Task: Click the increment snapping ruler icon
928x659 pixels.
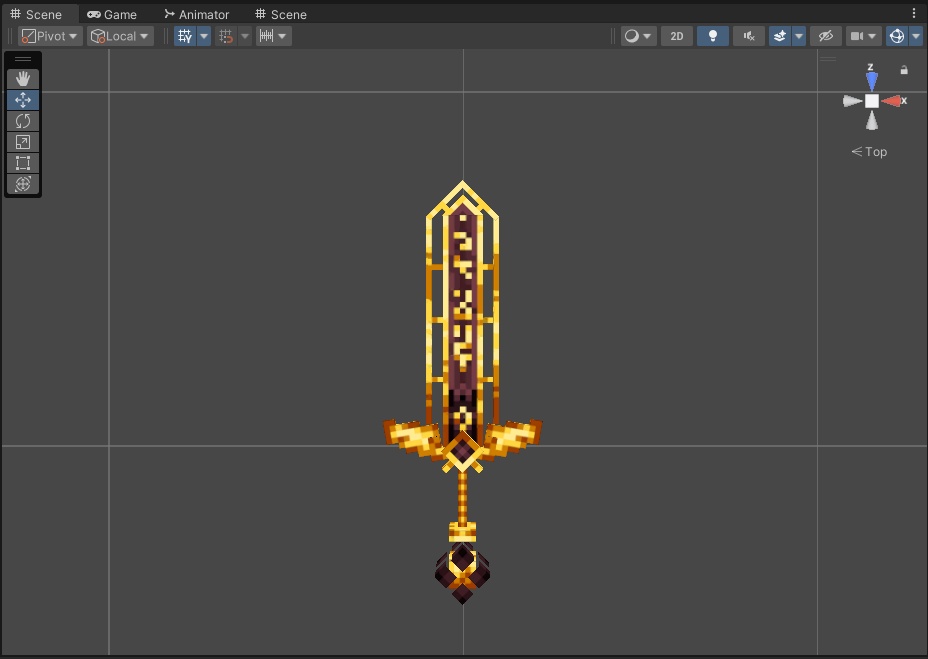Action: coord(266,36)
